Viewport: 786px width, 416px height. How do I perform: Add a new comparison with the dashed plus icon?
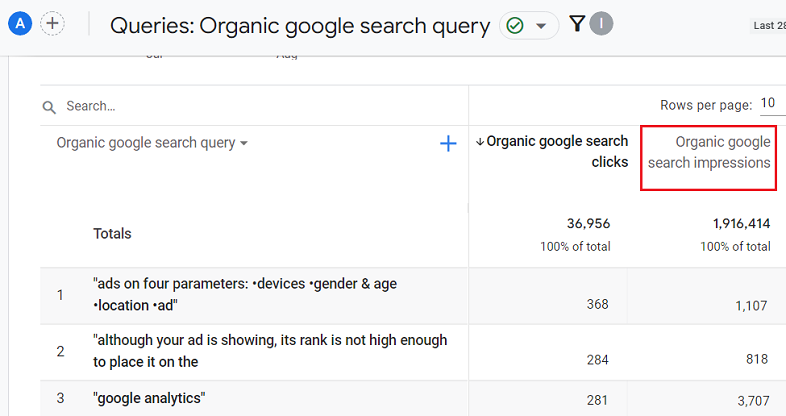pyautogui.click(x=52, y=24)
